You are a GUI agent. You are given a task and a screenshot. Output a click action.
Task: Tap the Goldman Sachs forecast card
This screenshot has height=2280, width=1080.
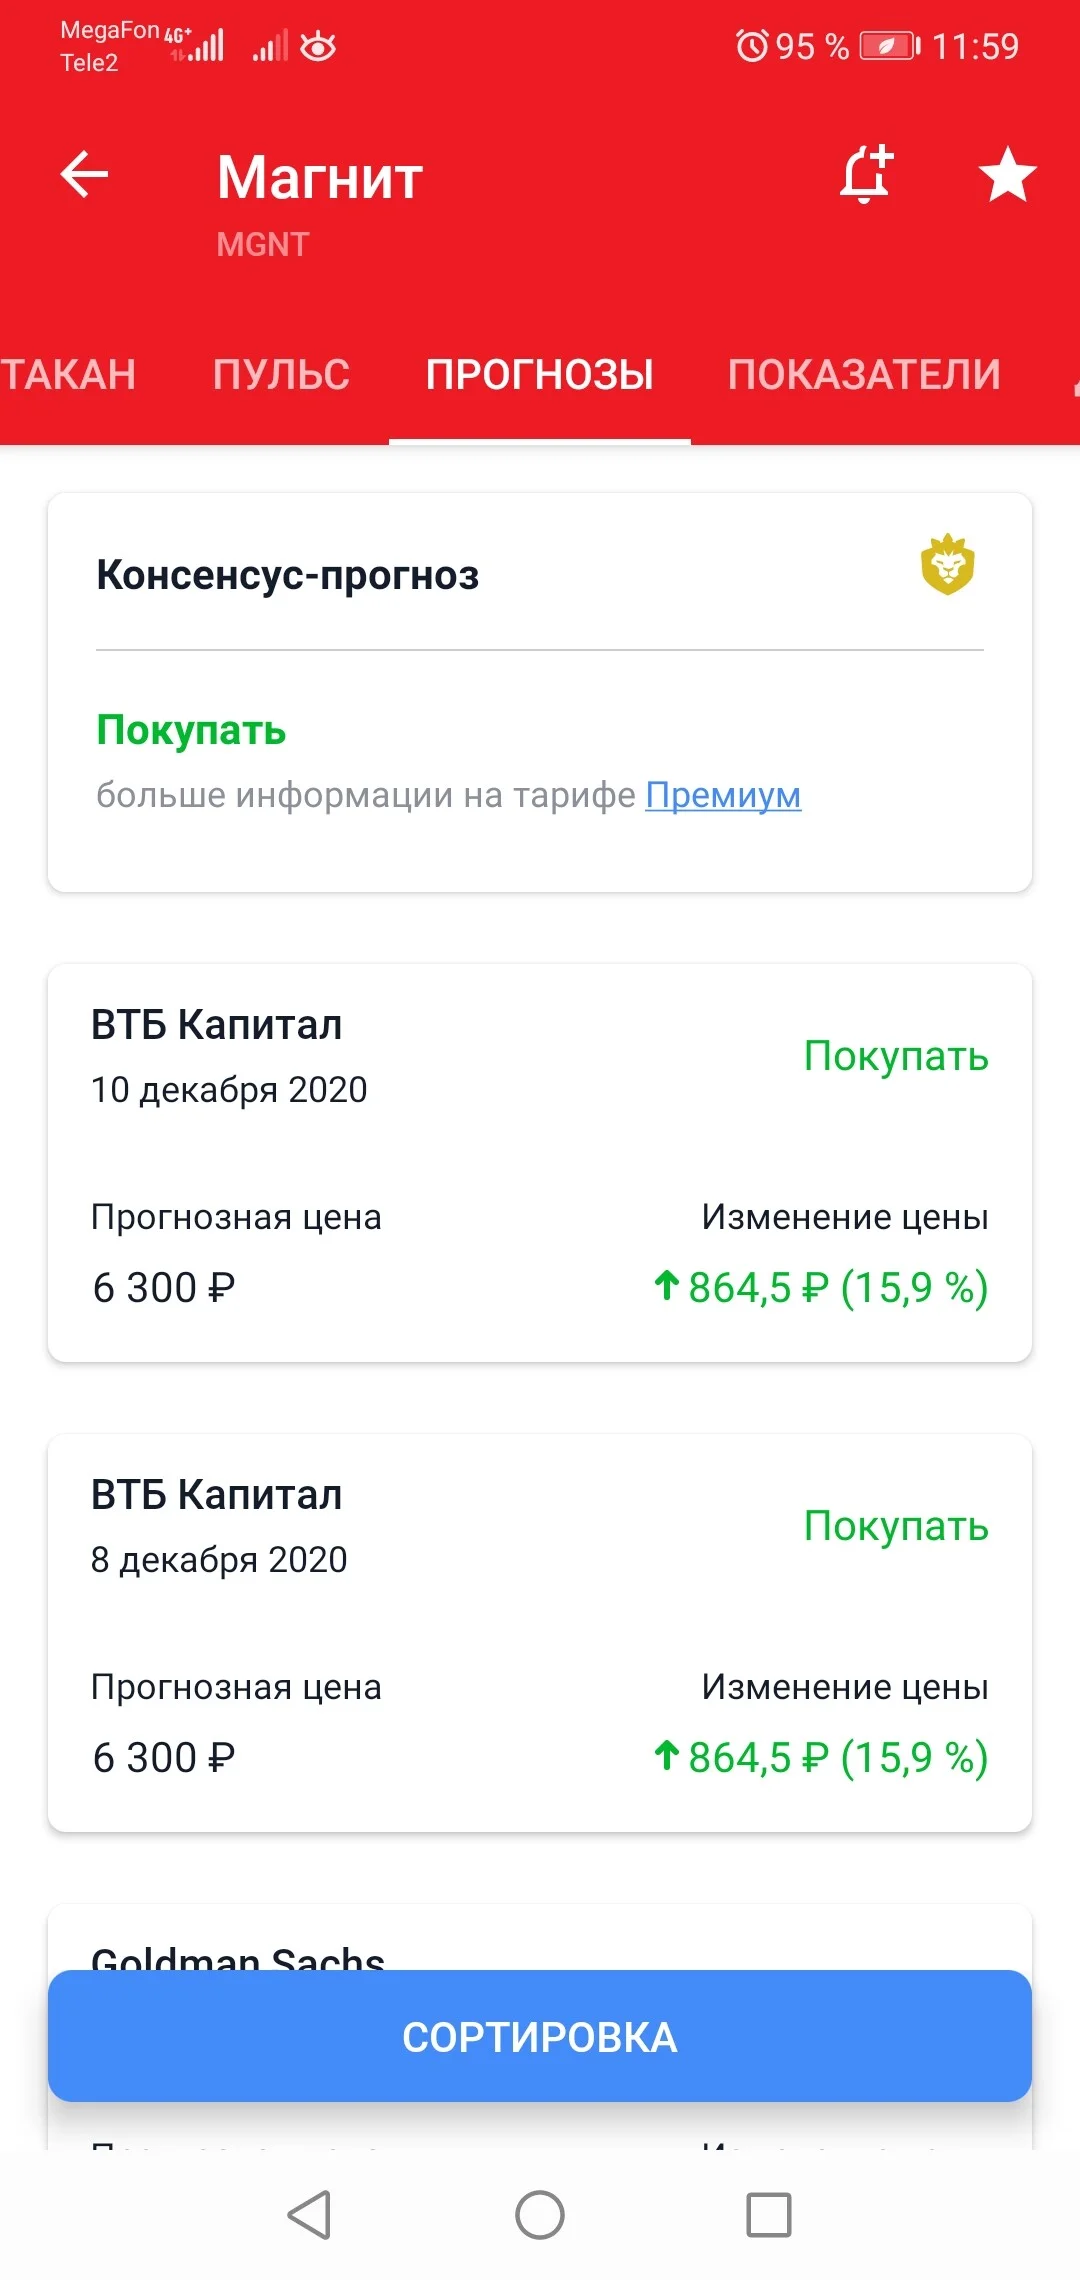click(540, 1938)
